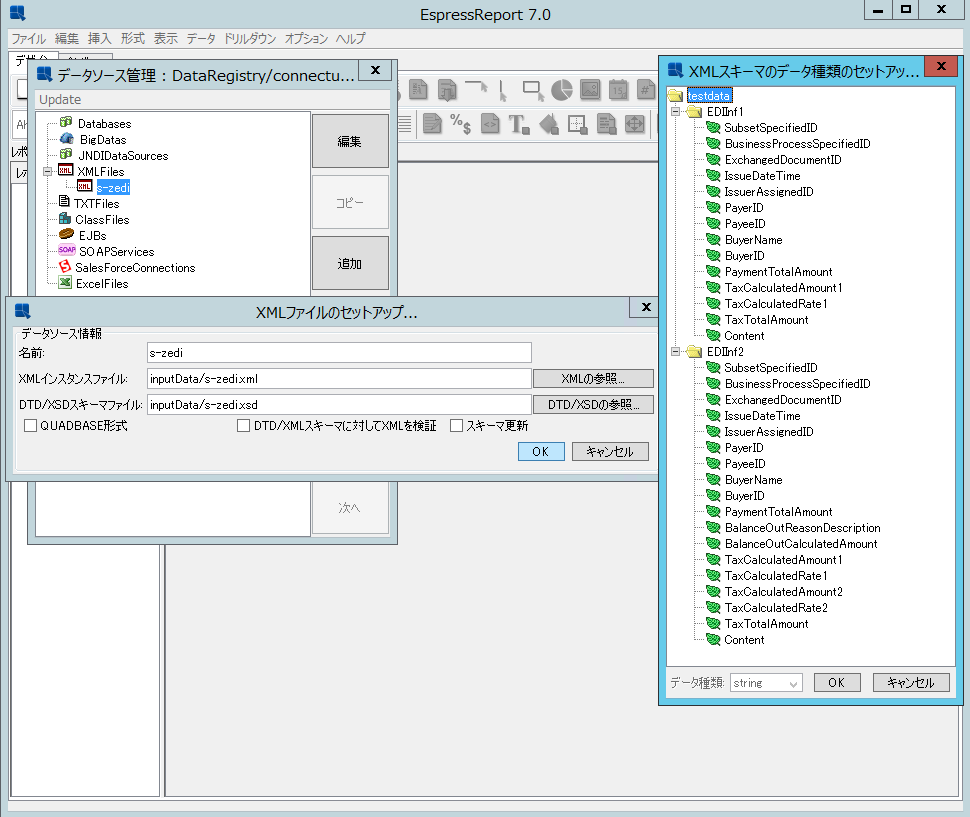This screenshot has height=817, width=970.
Task: Click the XMLの参照 browse button
Action: click(x=593, y=379)
